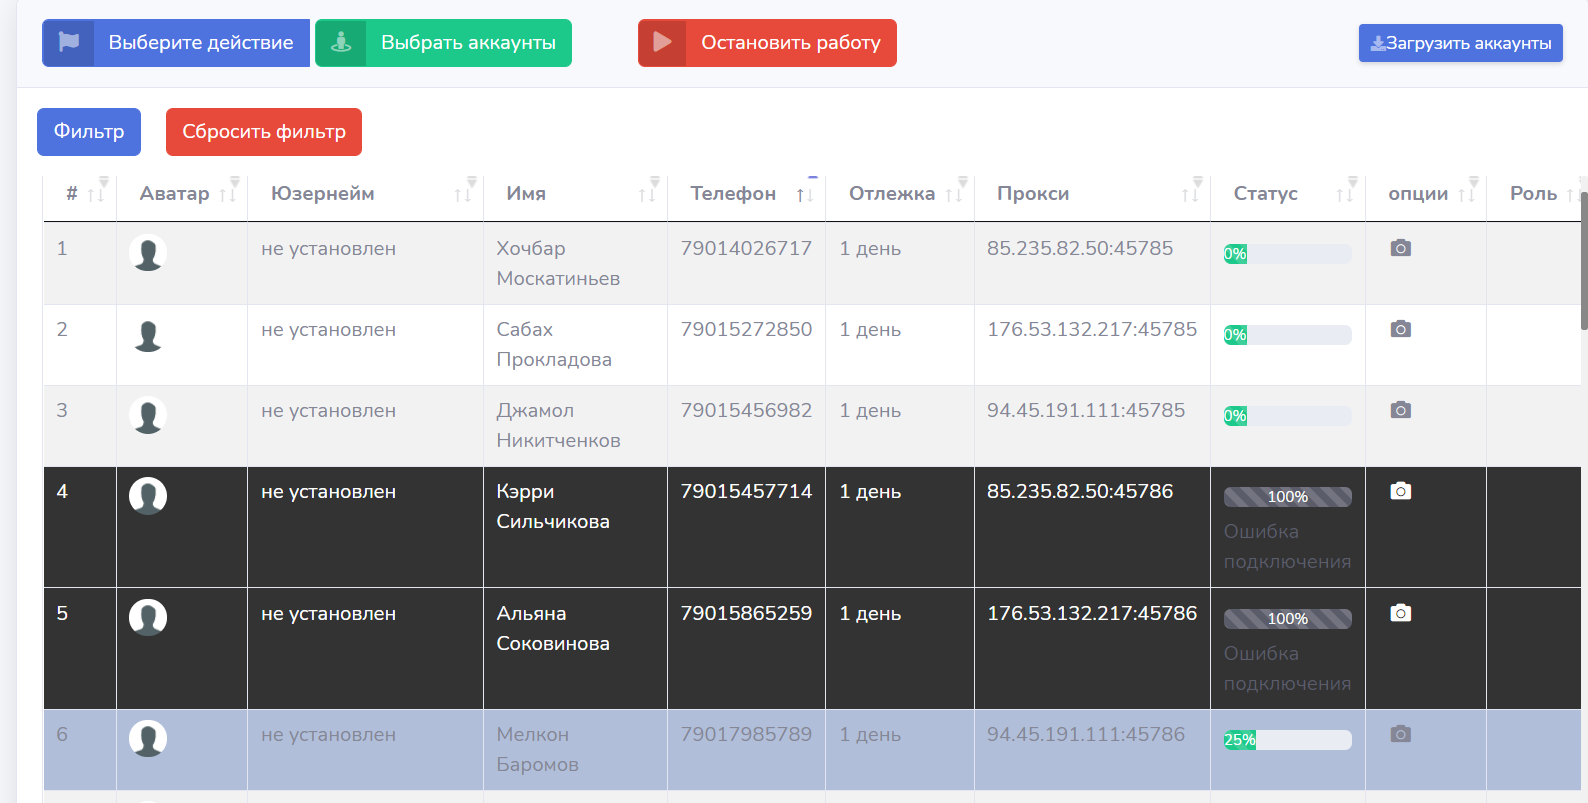
Task: Click camera icon for account row 1
Action: 1400,248
